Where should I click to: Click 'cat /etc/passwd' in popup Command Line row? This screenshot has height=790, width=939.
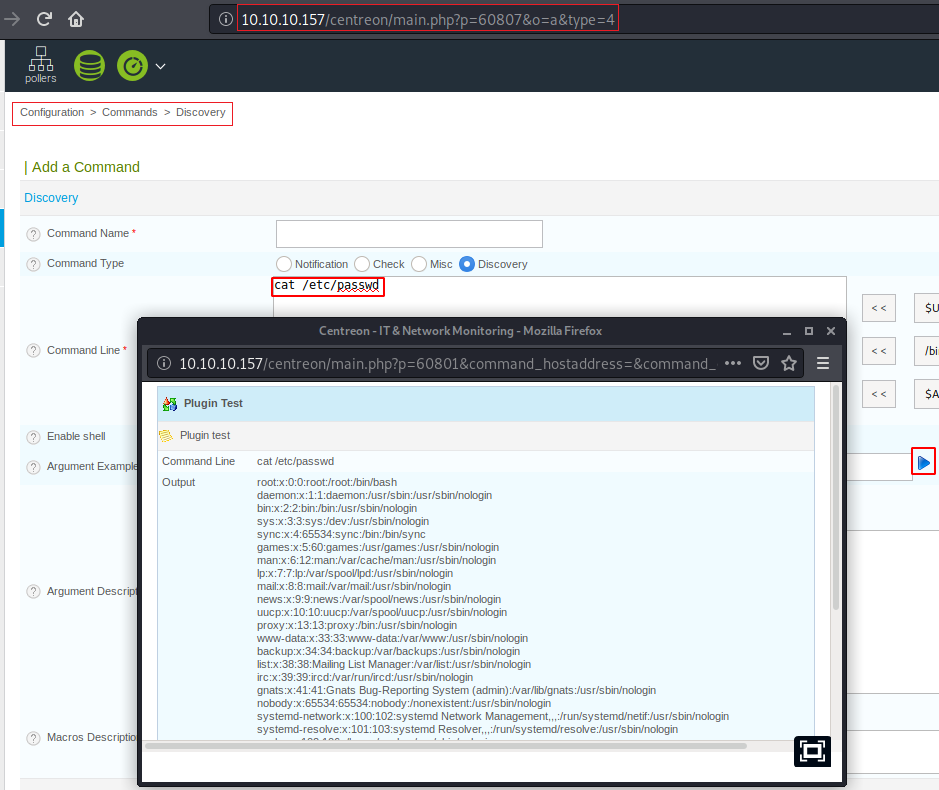click(295, 461)
